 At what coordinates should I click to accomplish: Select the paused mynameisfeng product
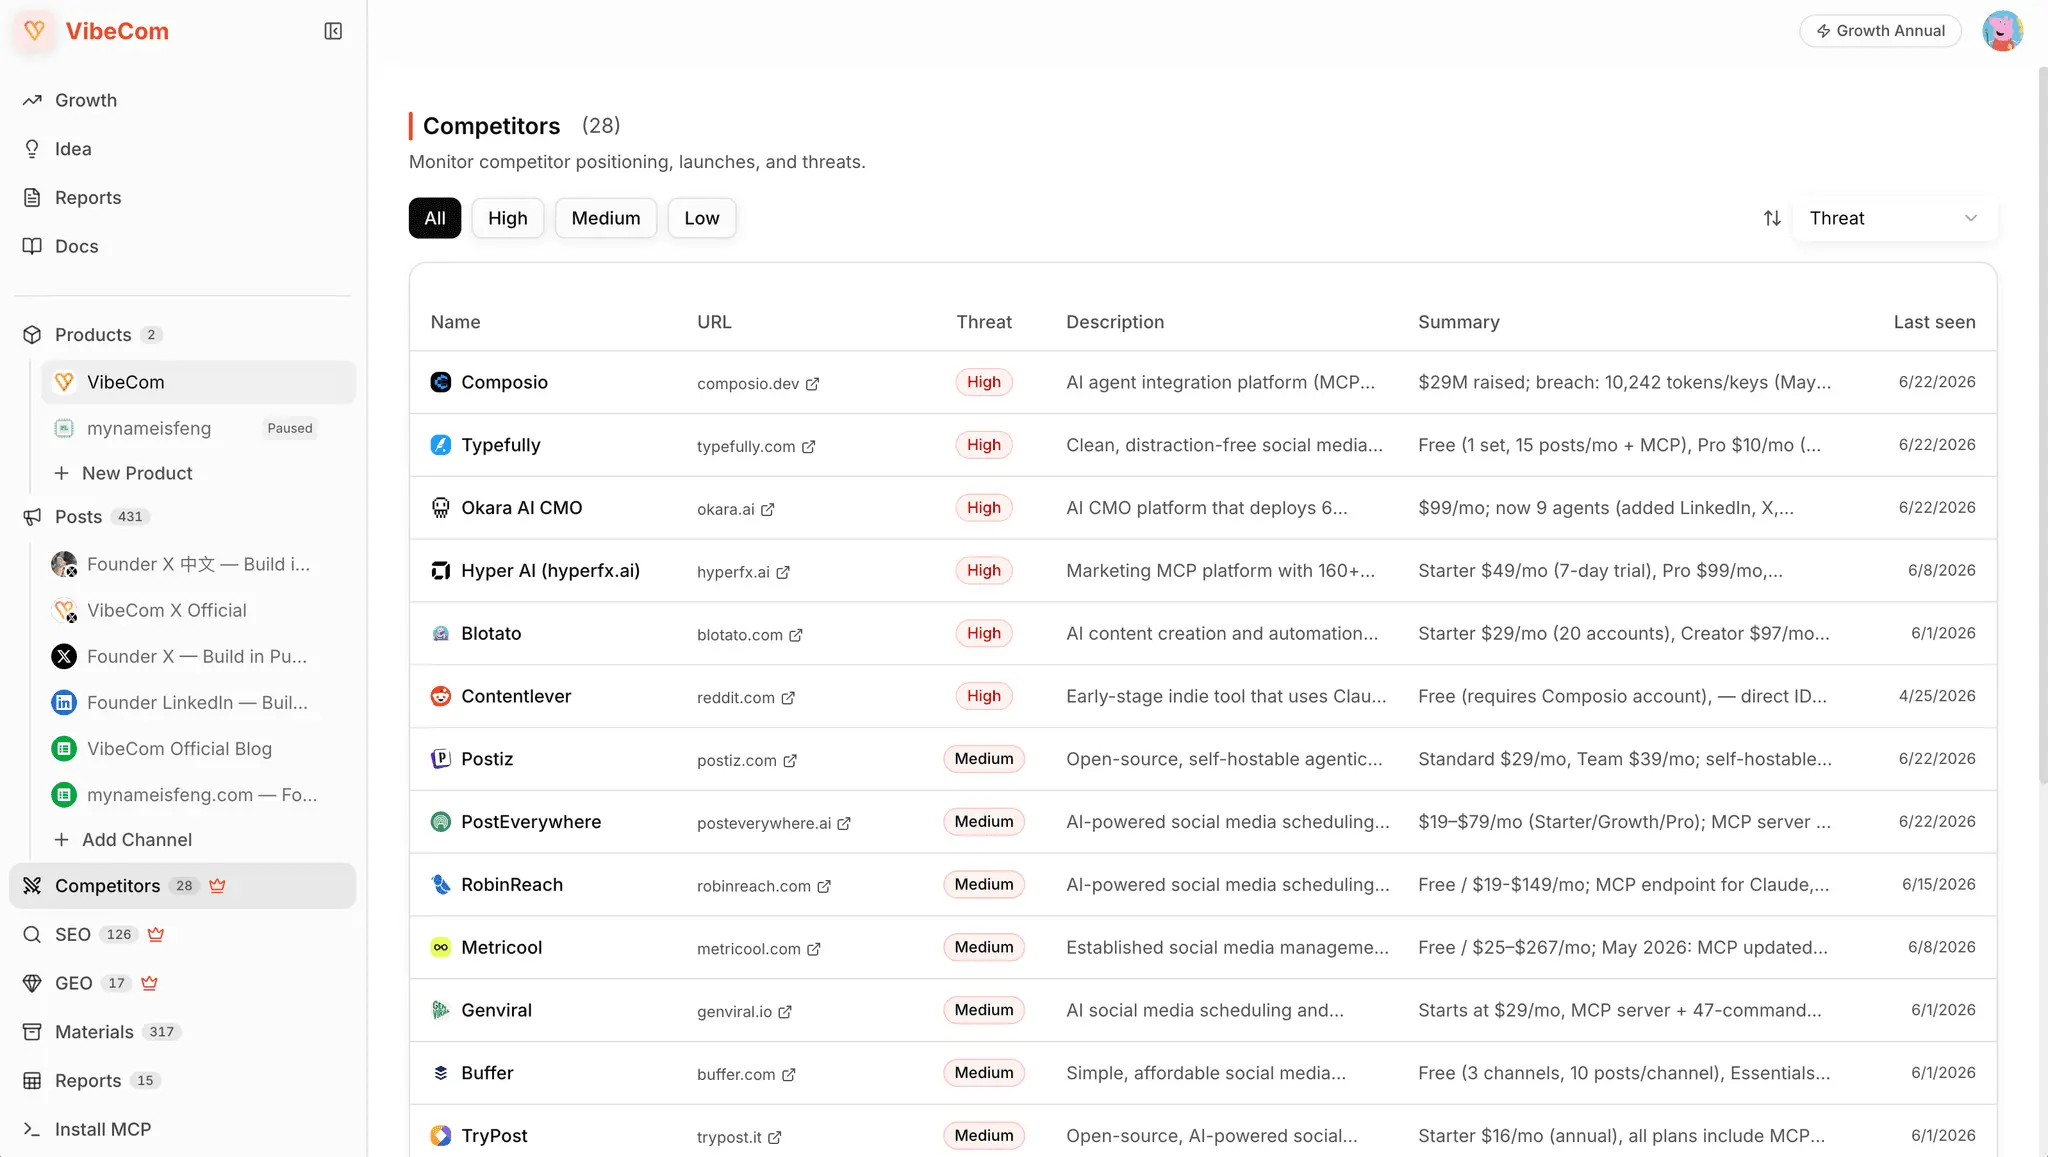coord(199,429)
